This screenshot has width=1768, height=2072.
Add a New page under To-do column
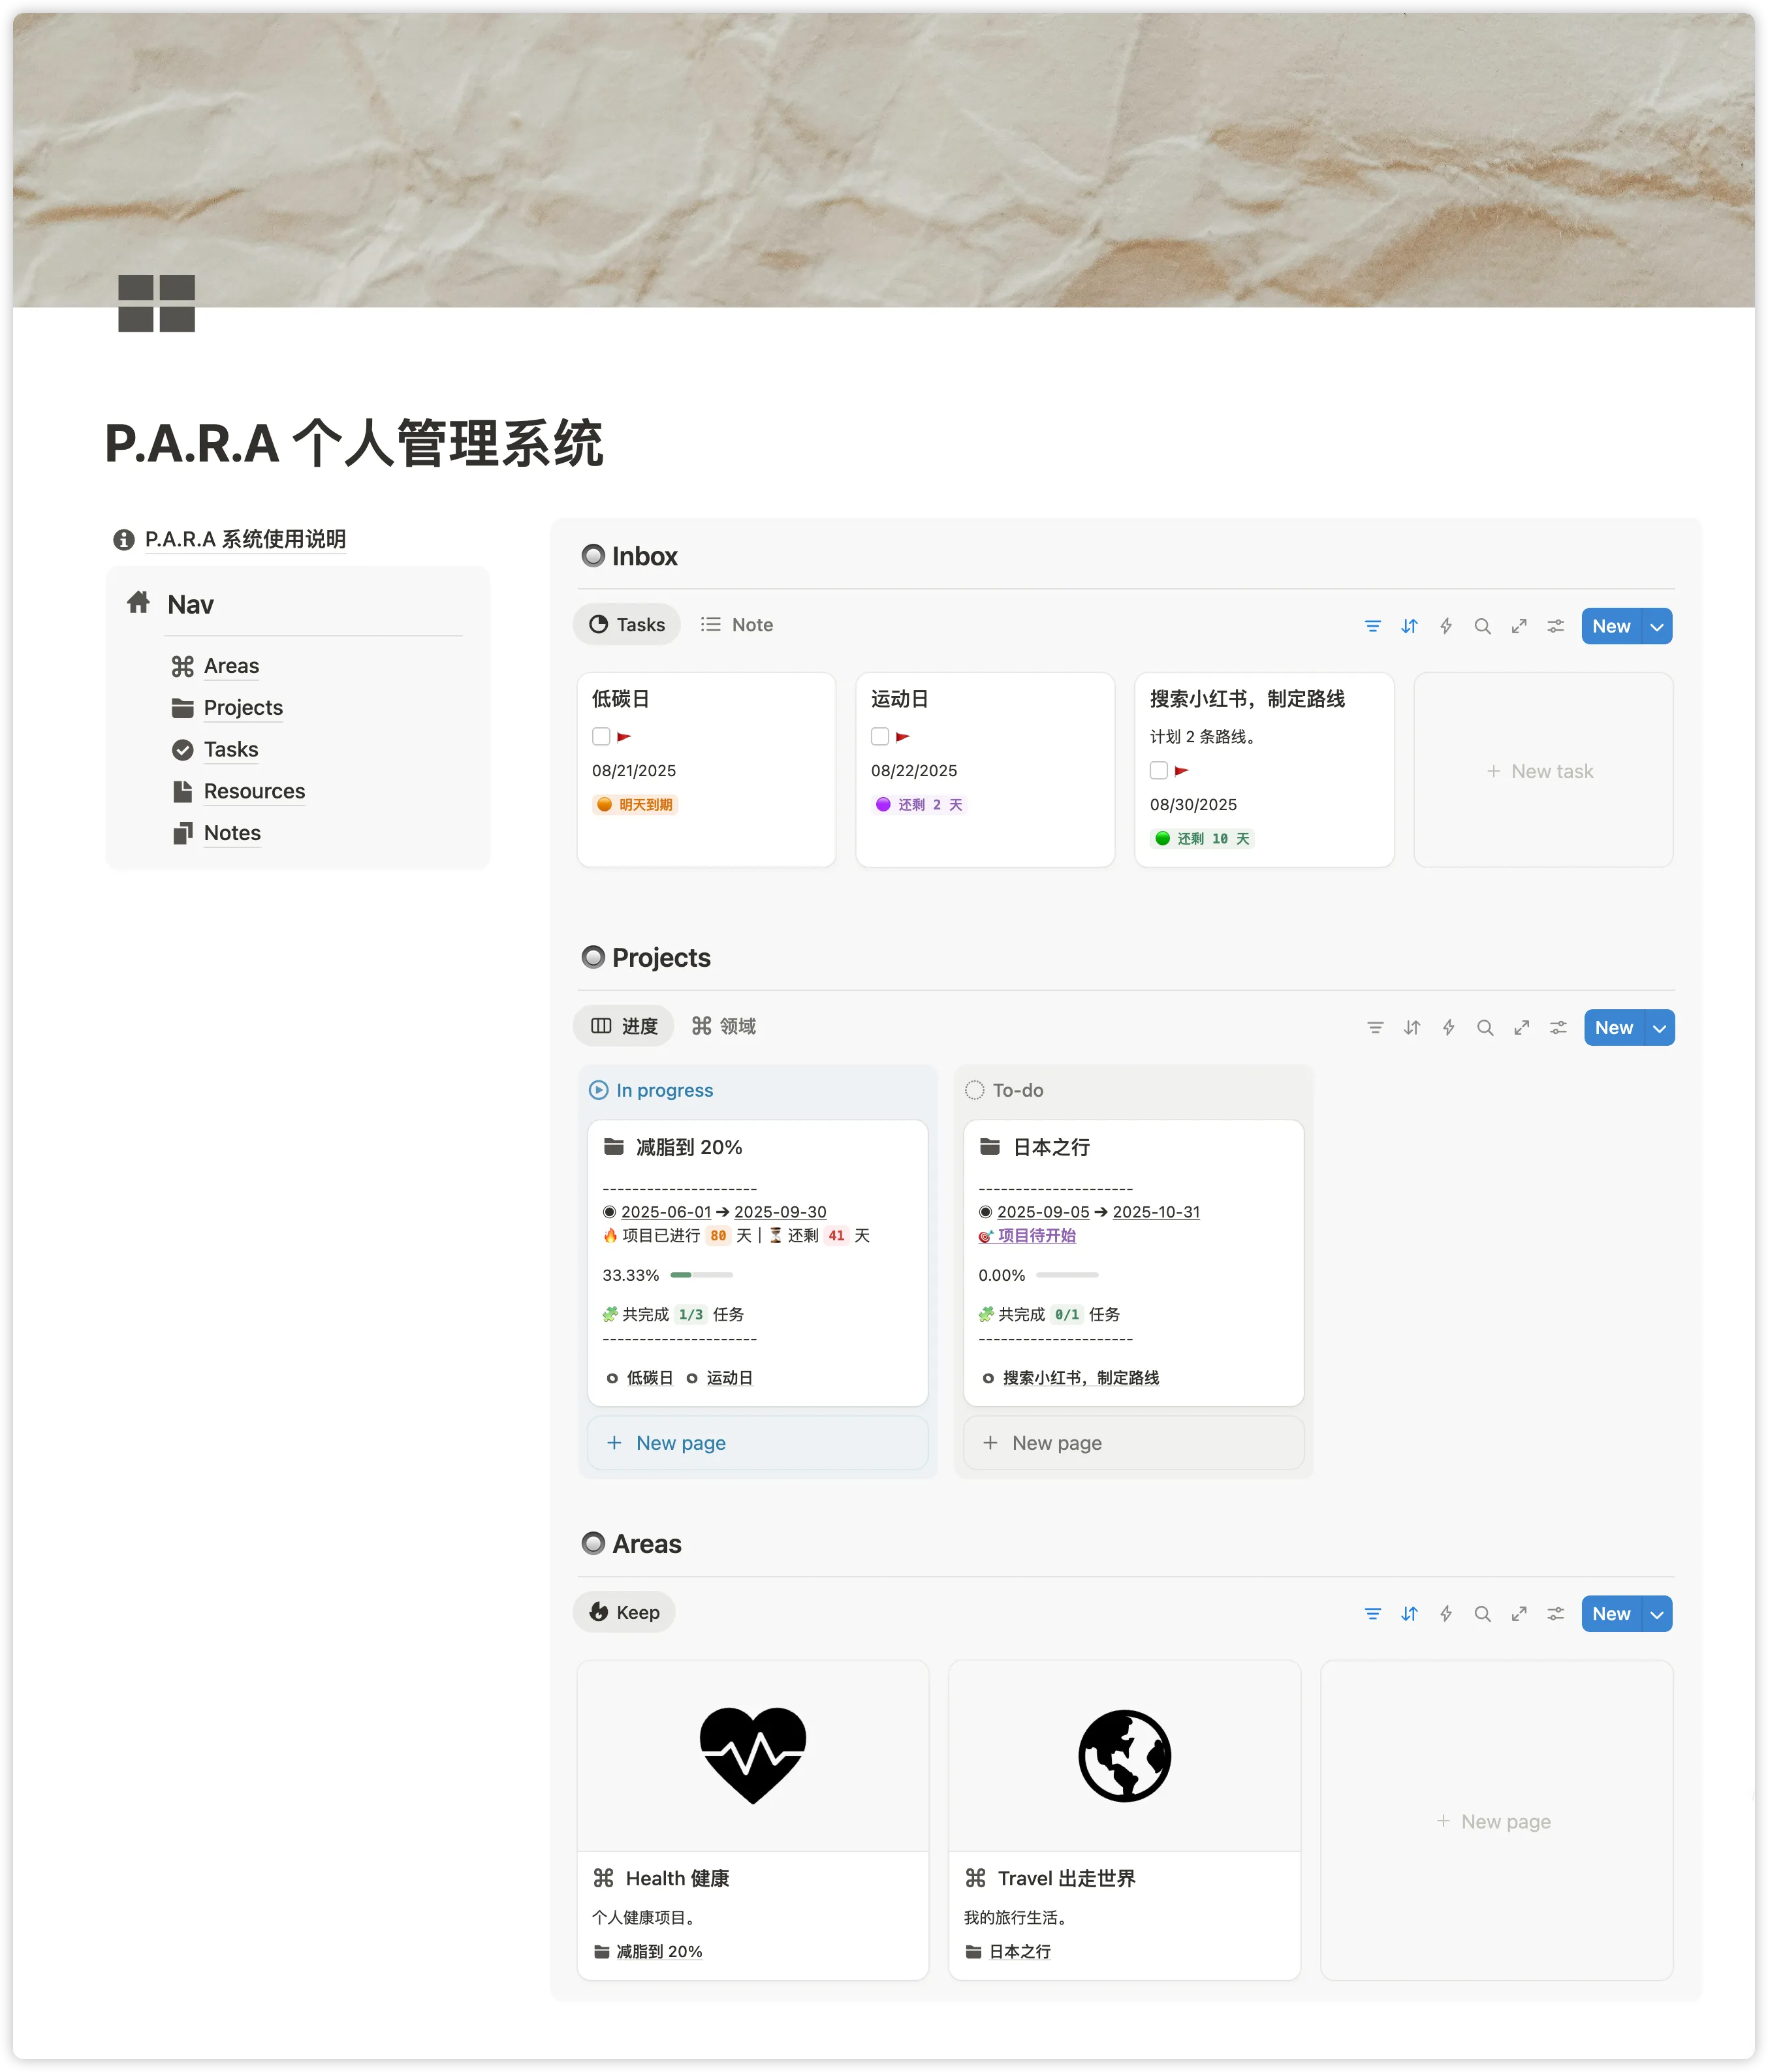click(1056, 1443)
